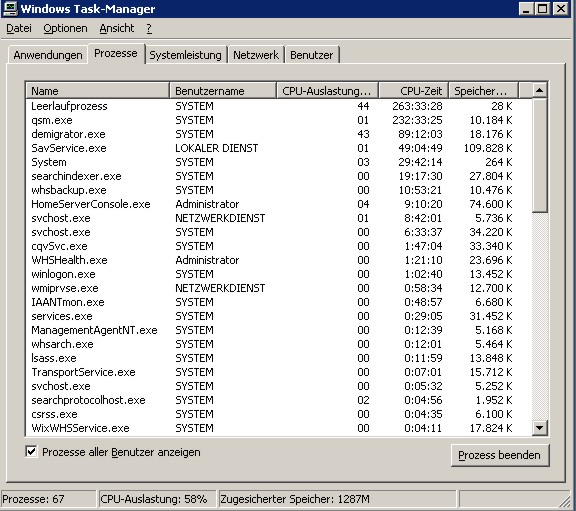Viewport: 576px width, 511px height.
Task: Select the WixWHSService.exe process
Action: click(278, 428)
